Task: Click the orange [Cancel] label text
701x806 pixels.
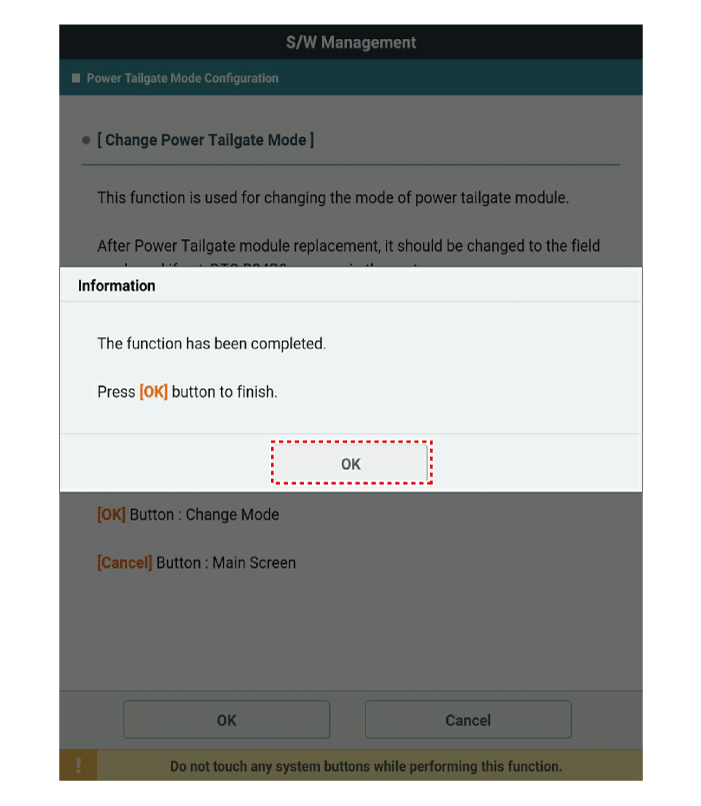Action: click(125, 563)
